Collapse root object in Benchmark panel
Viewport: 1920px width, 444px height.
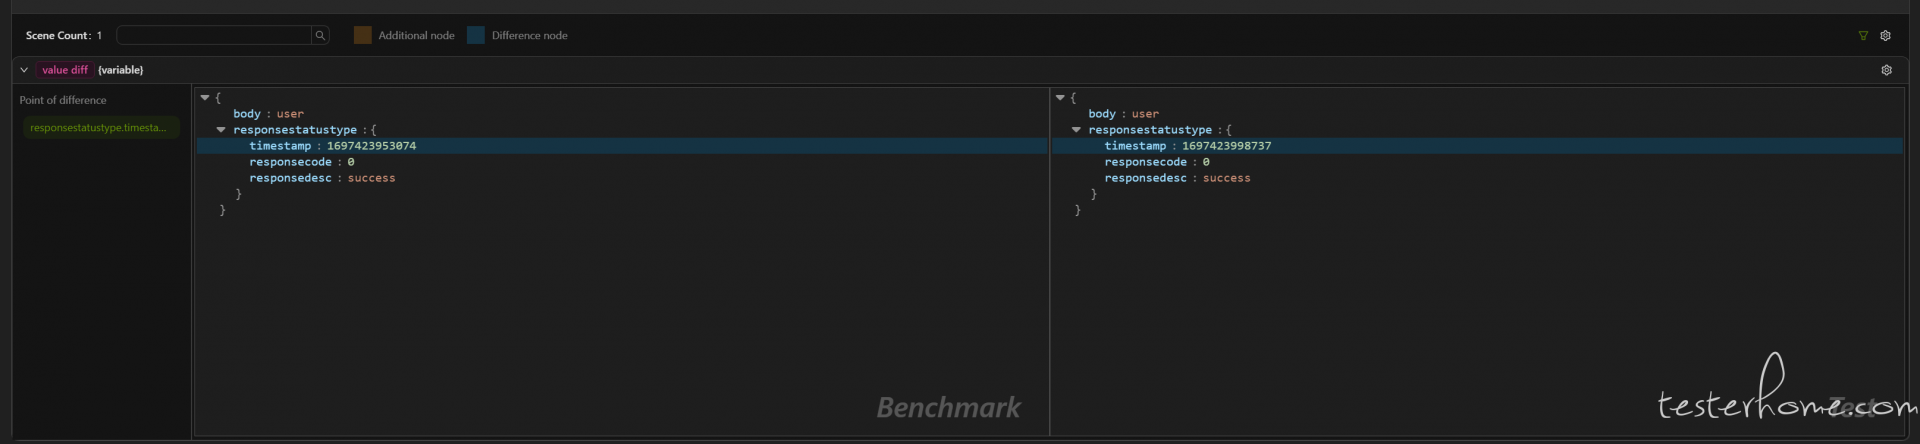[x=205, y=98]
